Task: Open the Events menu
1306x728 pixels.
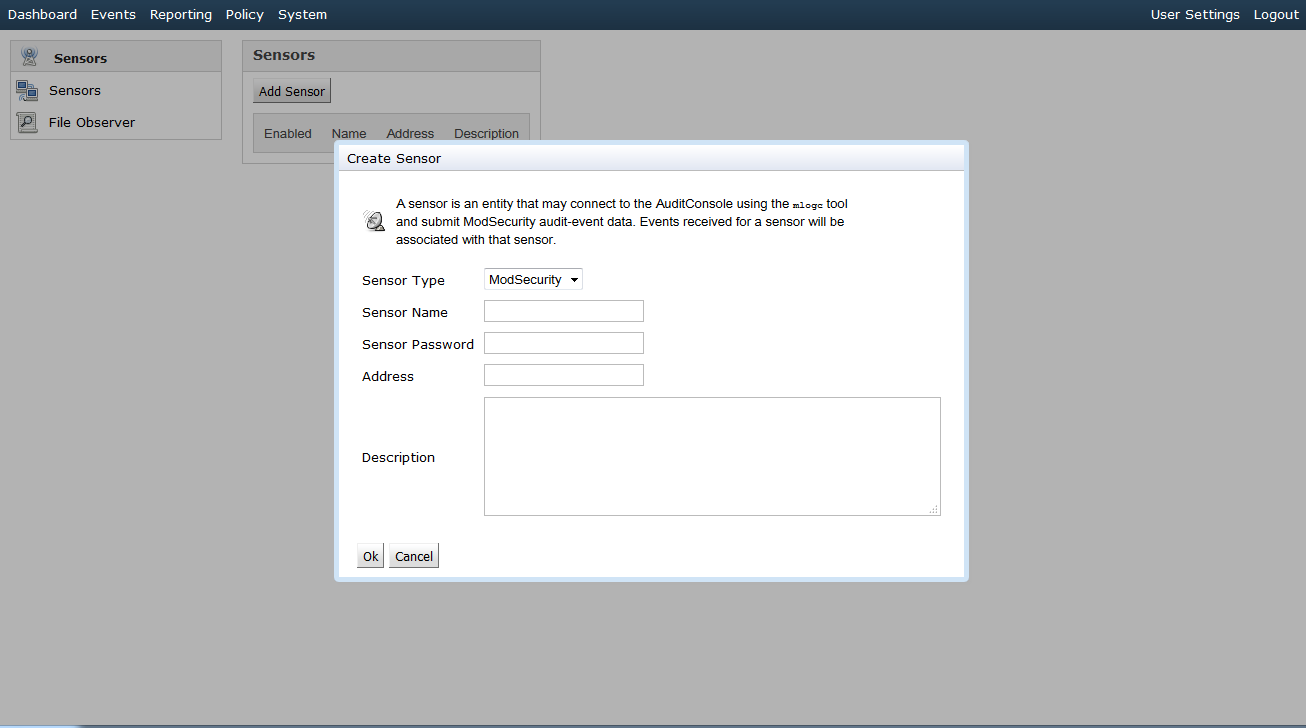Action: [x=113, y=15]
